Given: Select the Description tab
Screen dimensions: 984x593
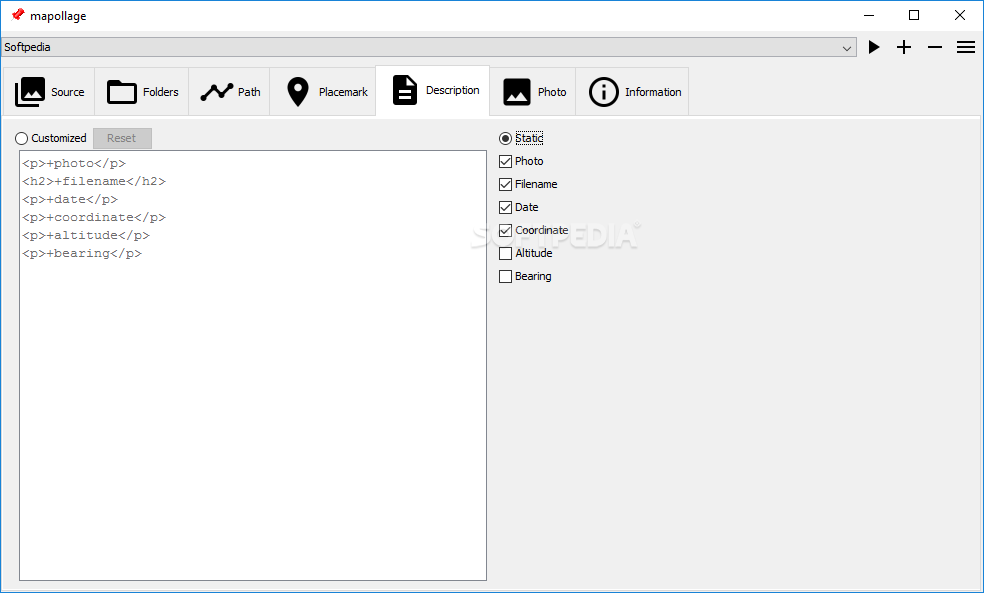Looking at the screenshot, I should pos(432,90).
